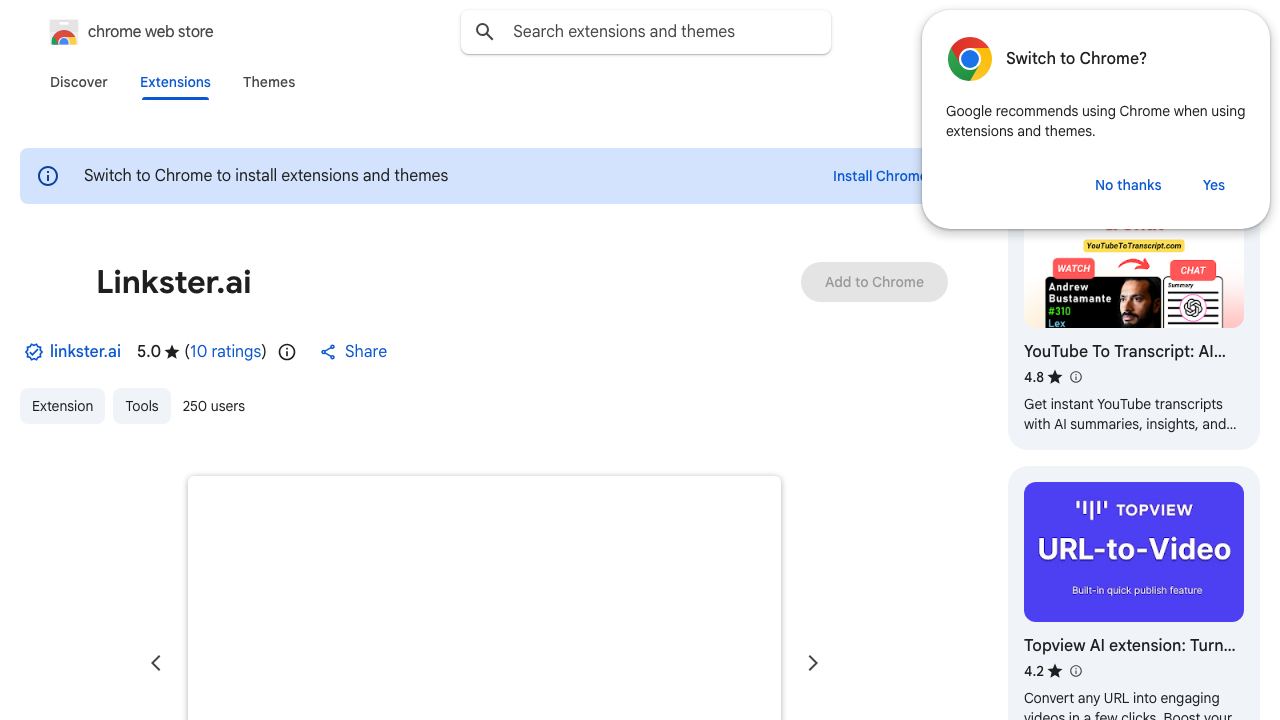The height and width of the screenshot is (720, 1280).
Task: Show the previous screenshot with the left arrow
Action: click(x=156, y=663)
